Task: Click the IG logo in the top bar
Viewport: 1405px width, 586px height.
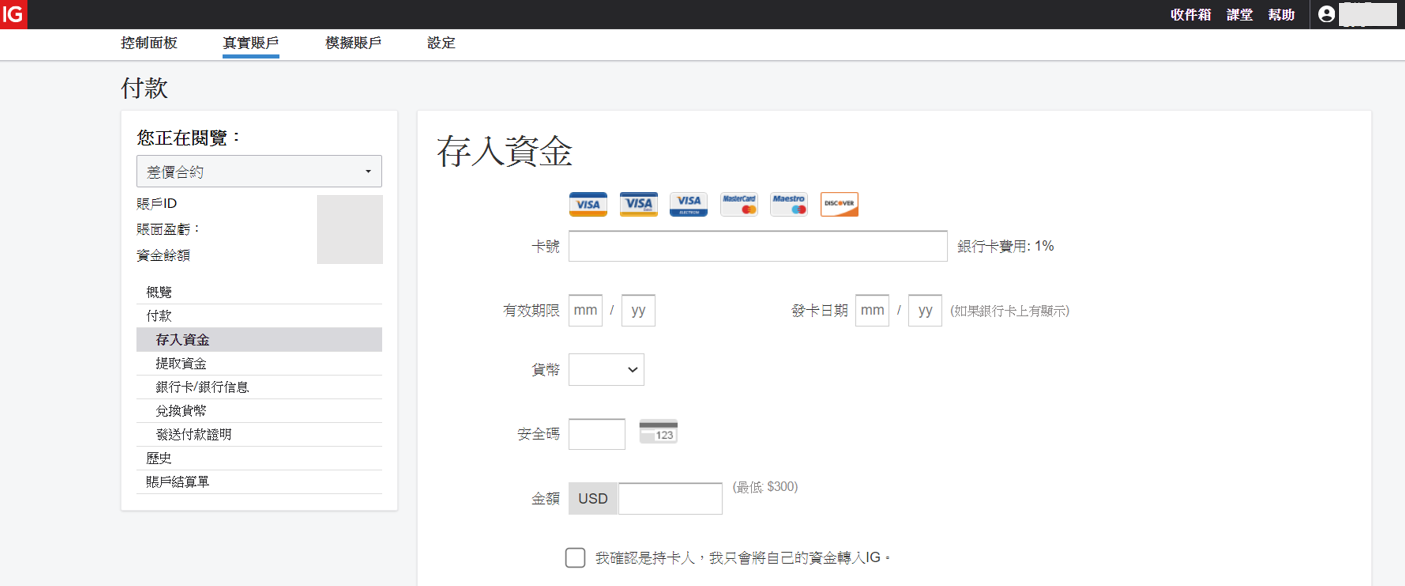Action: 14,14
